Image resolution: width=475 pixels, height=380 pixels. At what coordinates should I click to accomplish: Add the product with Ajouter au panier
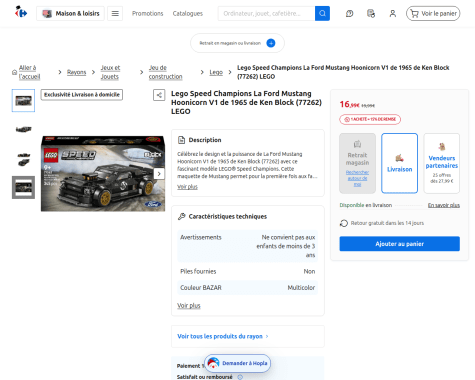[x=399, y=244]
